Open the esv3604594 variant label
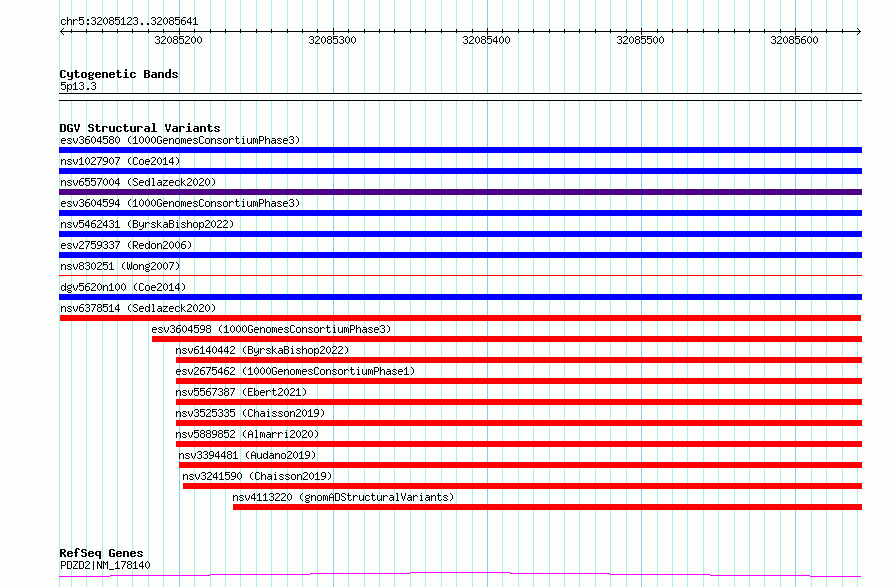 (x=180, y=203)
